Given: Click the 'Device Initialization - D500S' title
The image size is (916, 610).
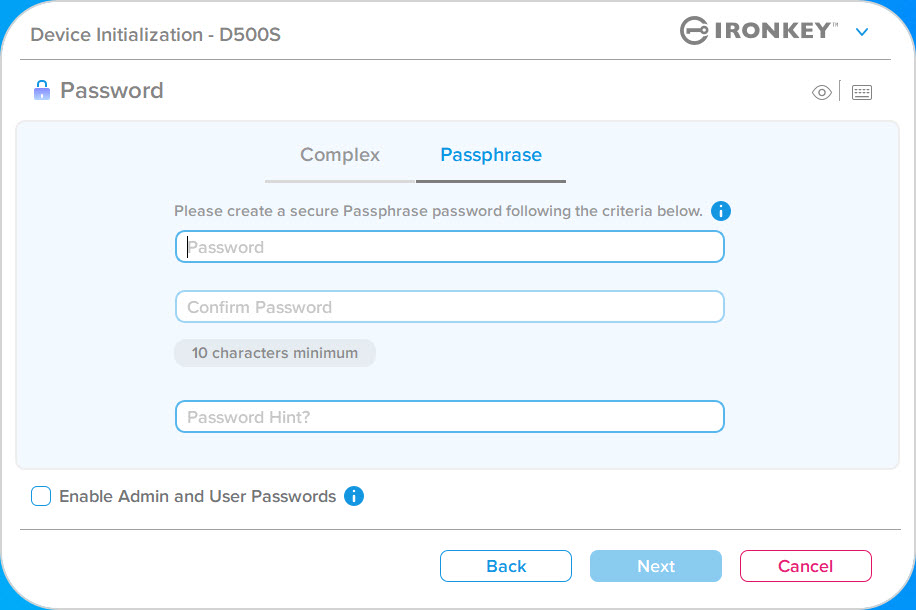Looking at the screenshot, I should pos(155,34).
